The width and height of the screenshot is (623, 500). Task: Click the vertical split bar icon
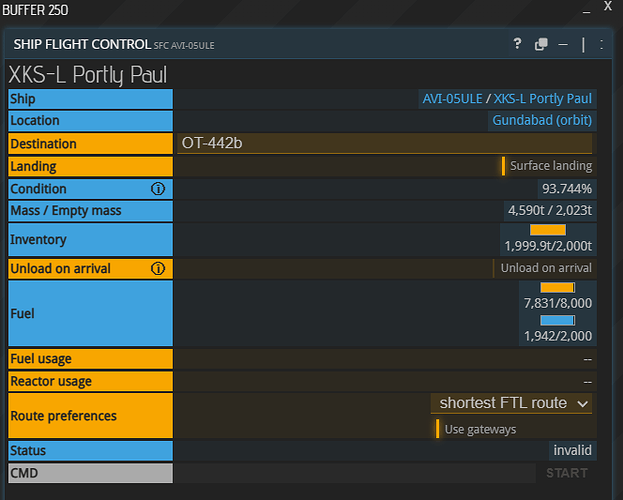[583, 45]
